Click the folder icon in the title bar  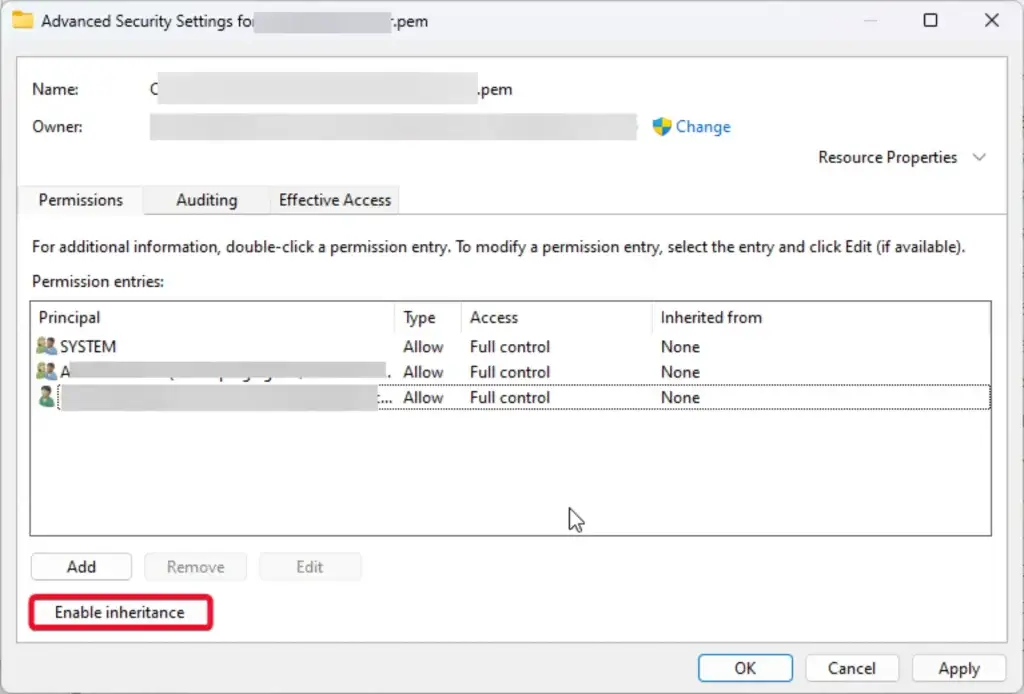(x=22, y=21)
